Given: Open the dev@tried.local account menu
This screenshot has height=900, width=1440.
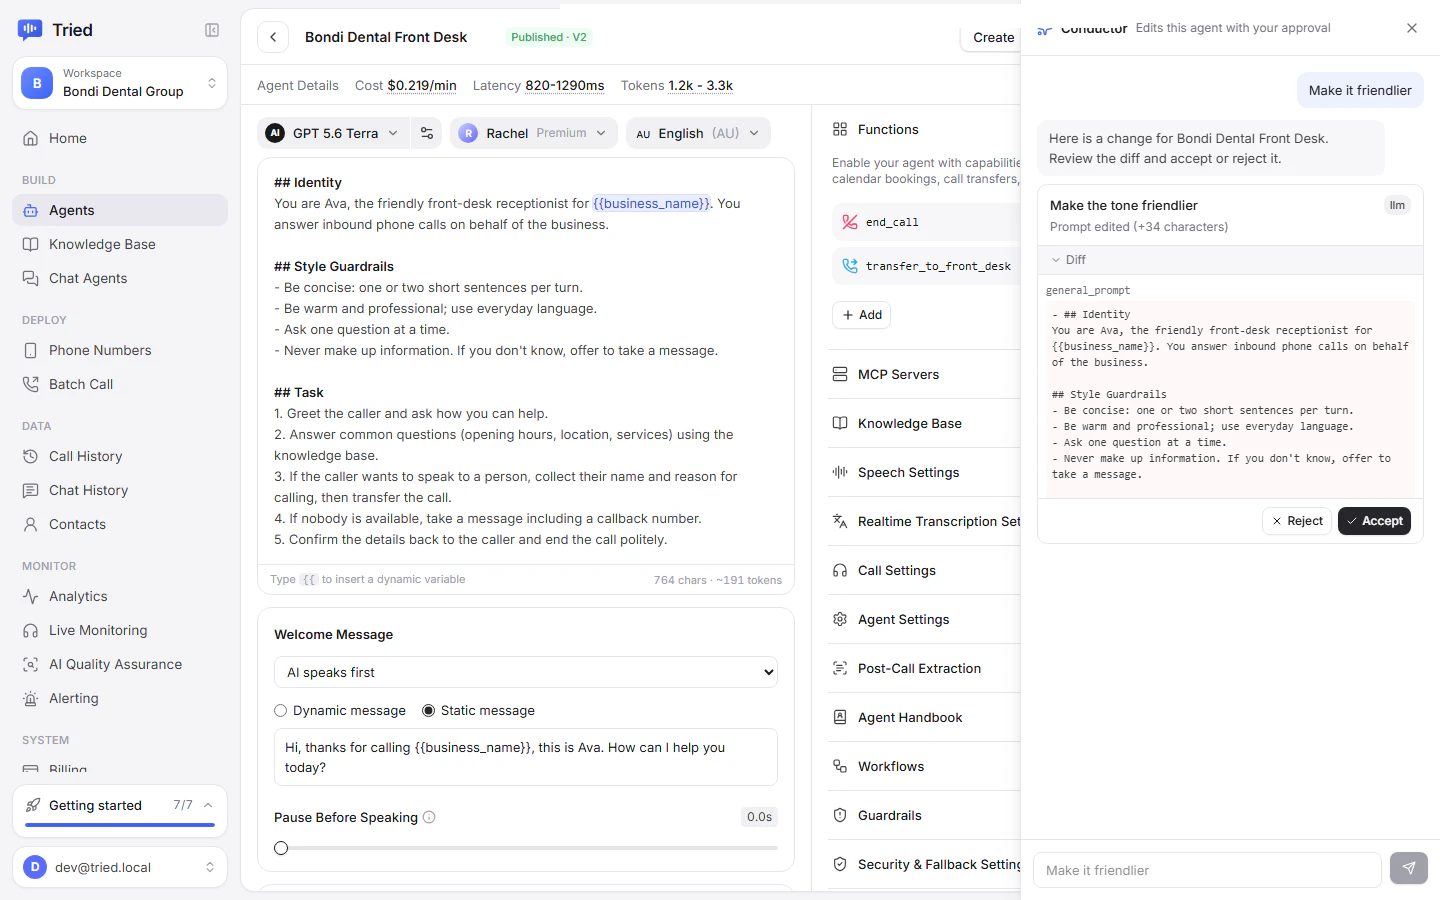Looking at the screenshot, I should (120, 867).
